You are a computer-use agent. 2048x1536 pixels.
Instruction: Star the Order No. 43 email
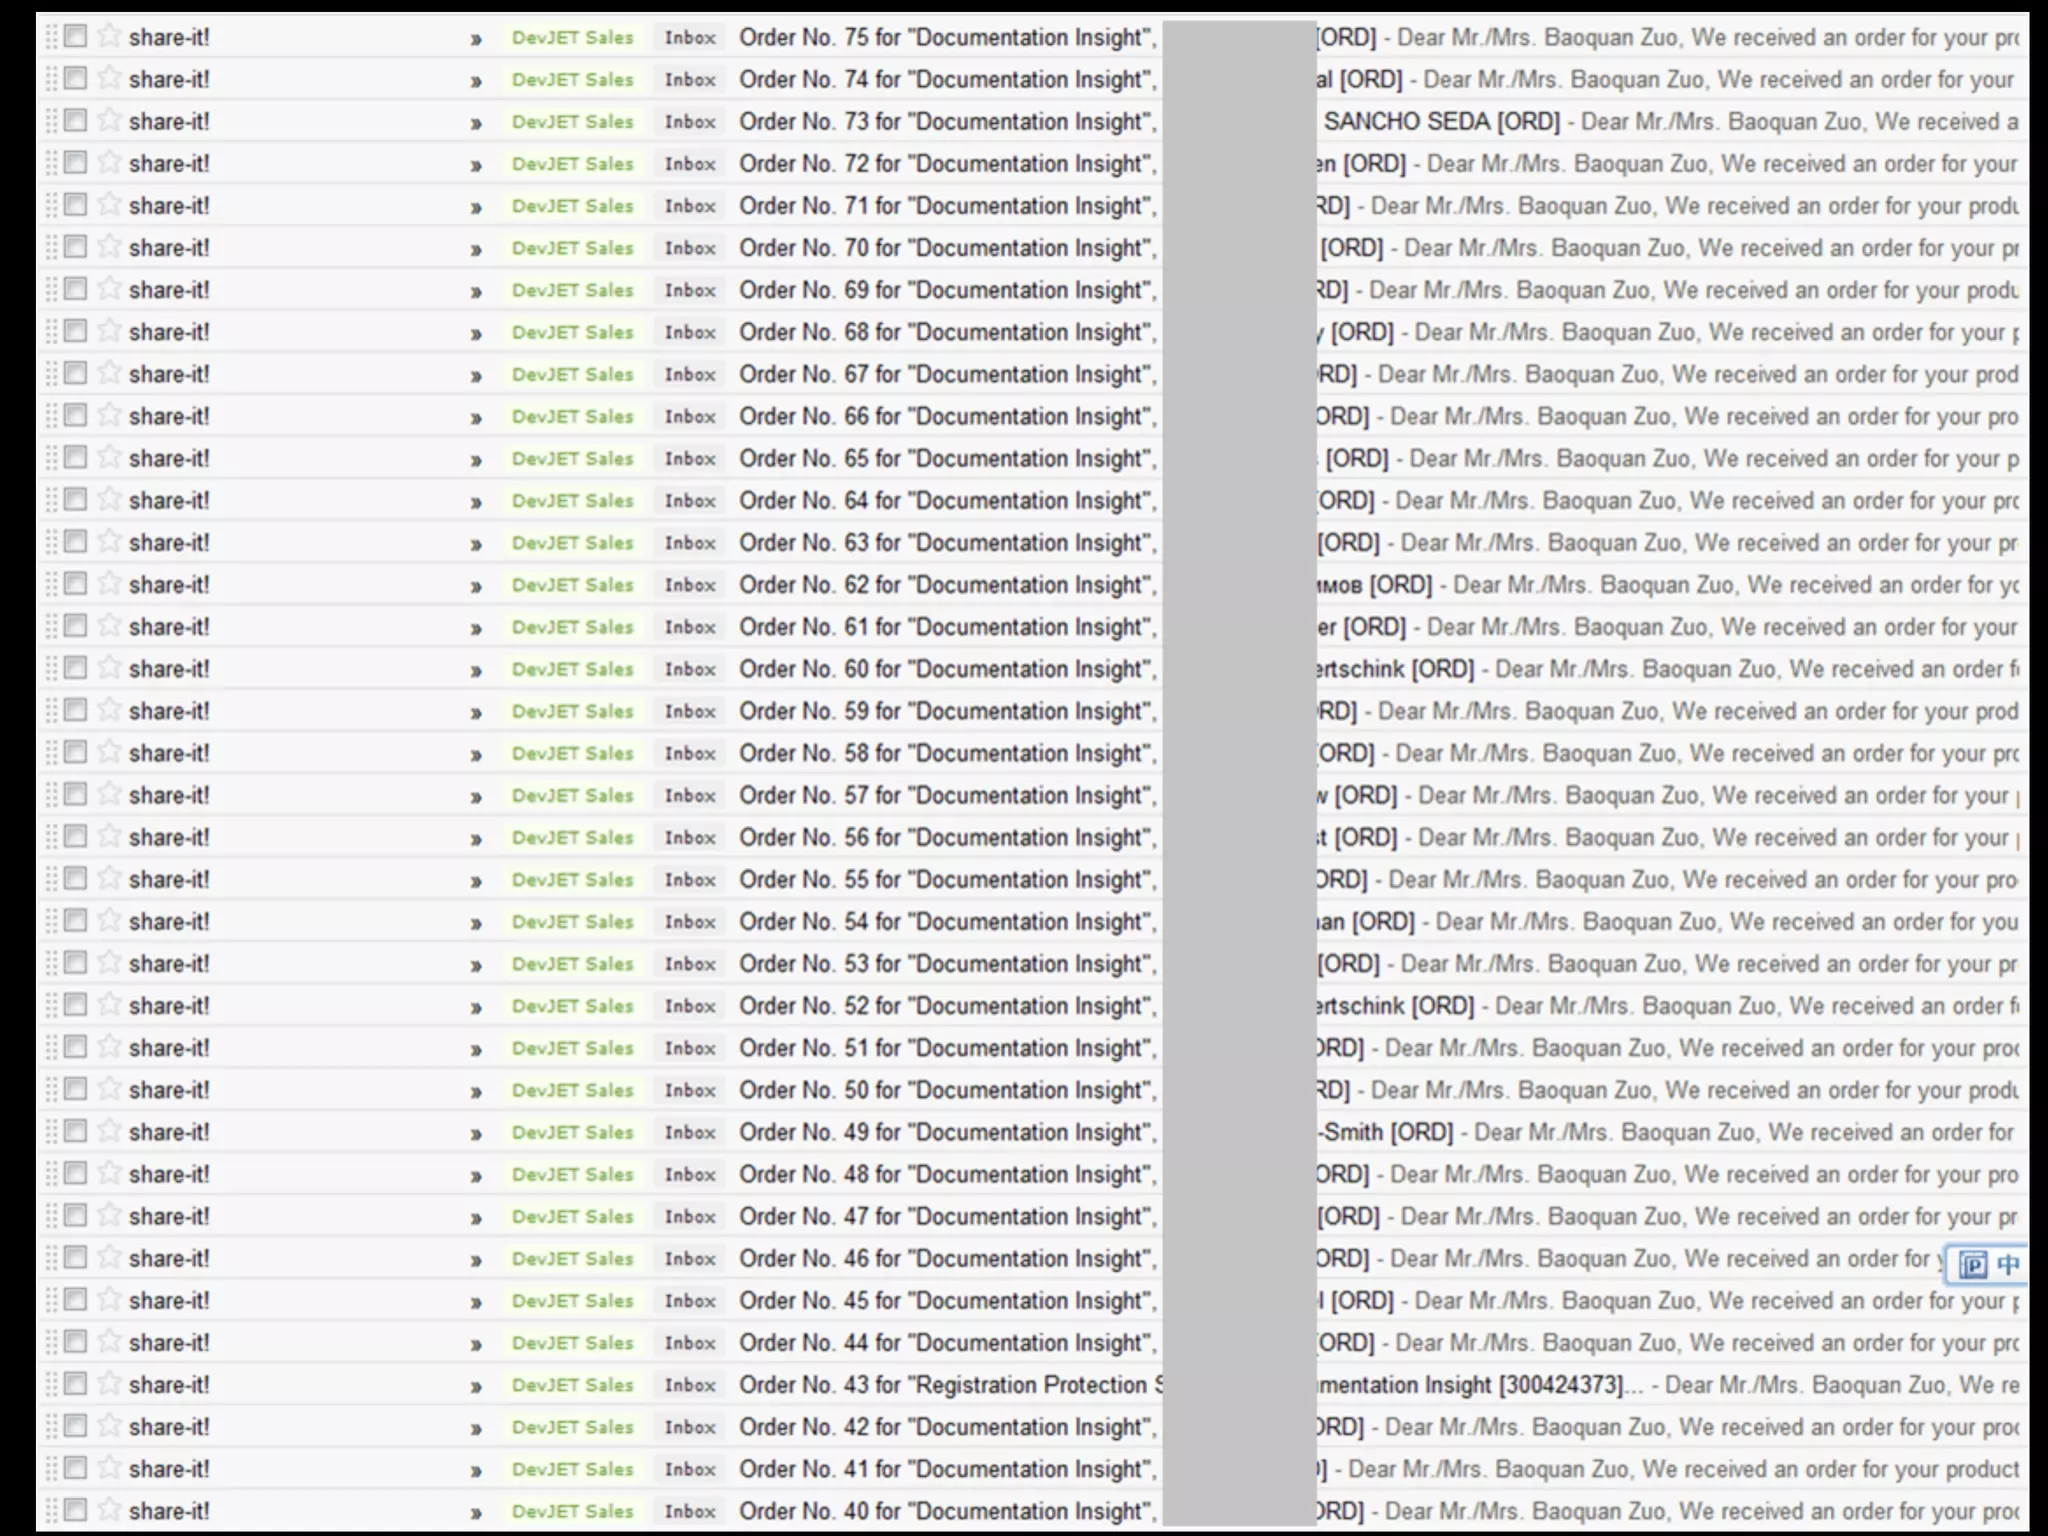click(109, 1384)
